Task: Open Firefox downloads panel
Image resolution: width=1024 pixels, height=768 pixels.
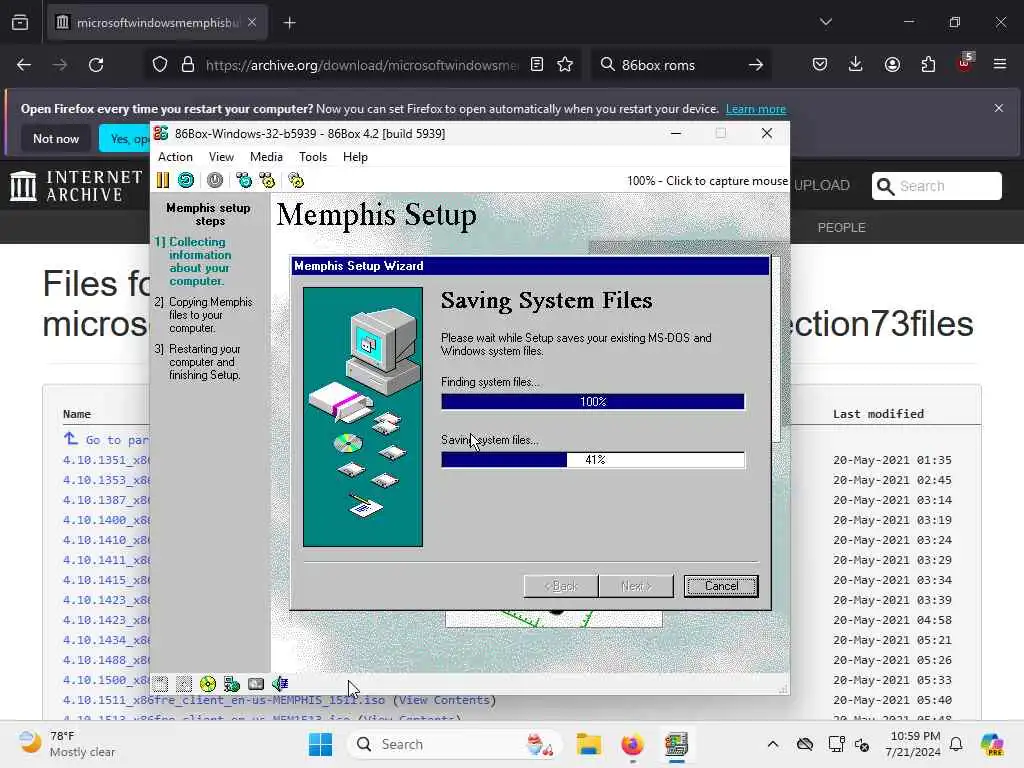Action: 856,65
